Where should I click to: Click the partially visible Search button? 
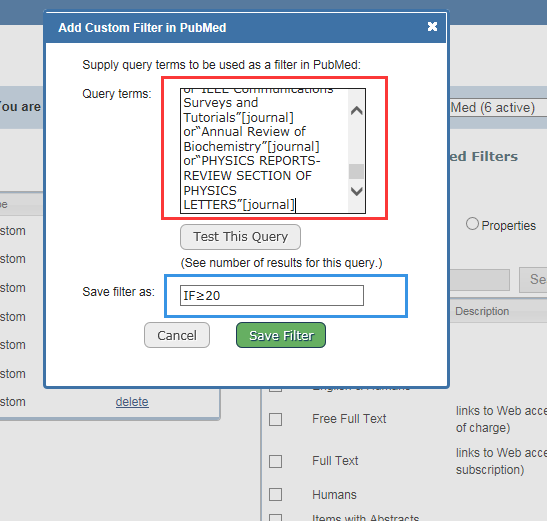pyautogui.click(x=533, y=280)
